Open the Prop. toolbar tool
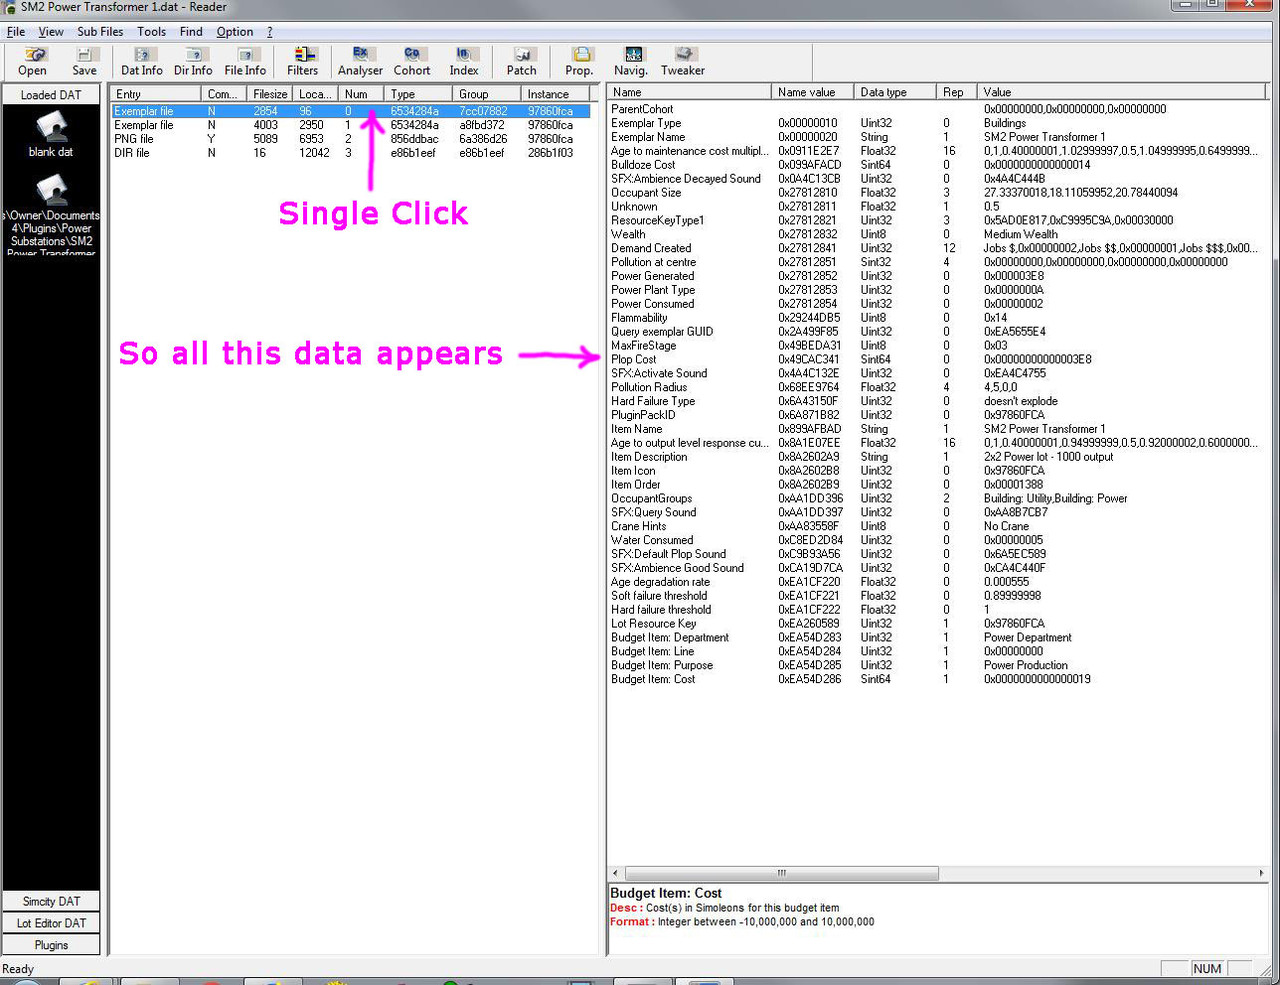This screenshot has height=985, width=1280. [579, 61]
